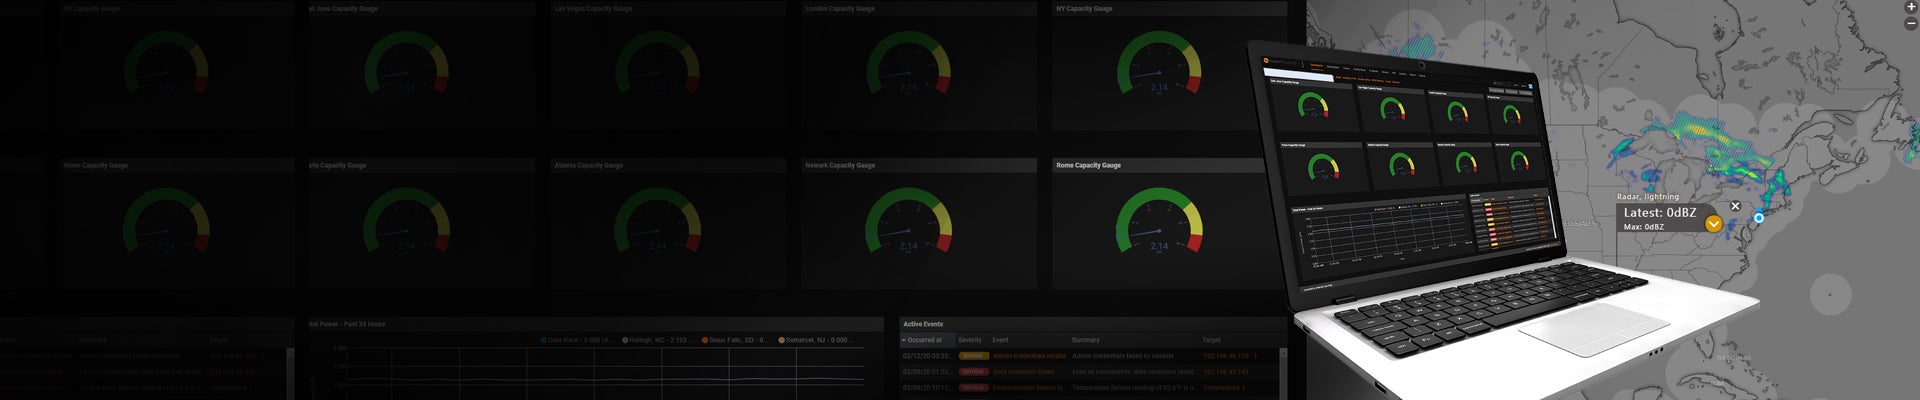Click the Summary column header
Image resolution: width=1920 pixels, height=400 pixels.
(1085, 340)
